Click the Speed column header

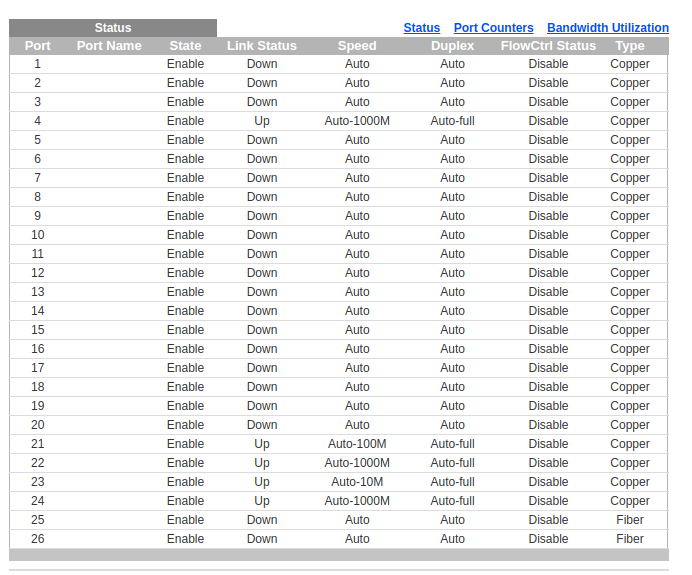tap(357, 46)
